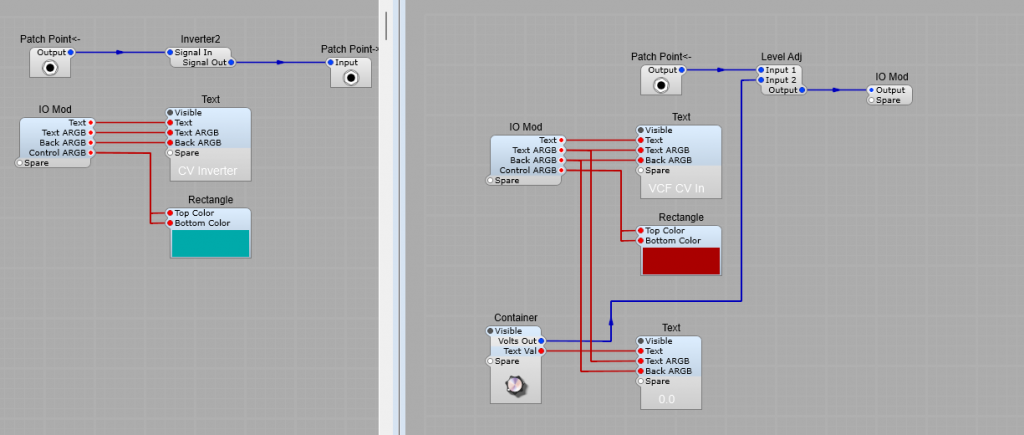The width and height of the screenshot is (1024, 435).
Task: Click the jack icon of Patch Point-> module
Action: pos(351,78)
